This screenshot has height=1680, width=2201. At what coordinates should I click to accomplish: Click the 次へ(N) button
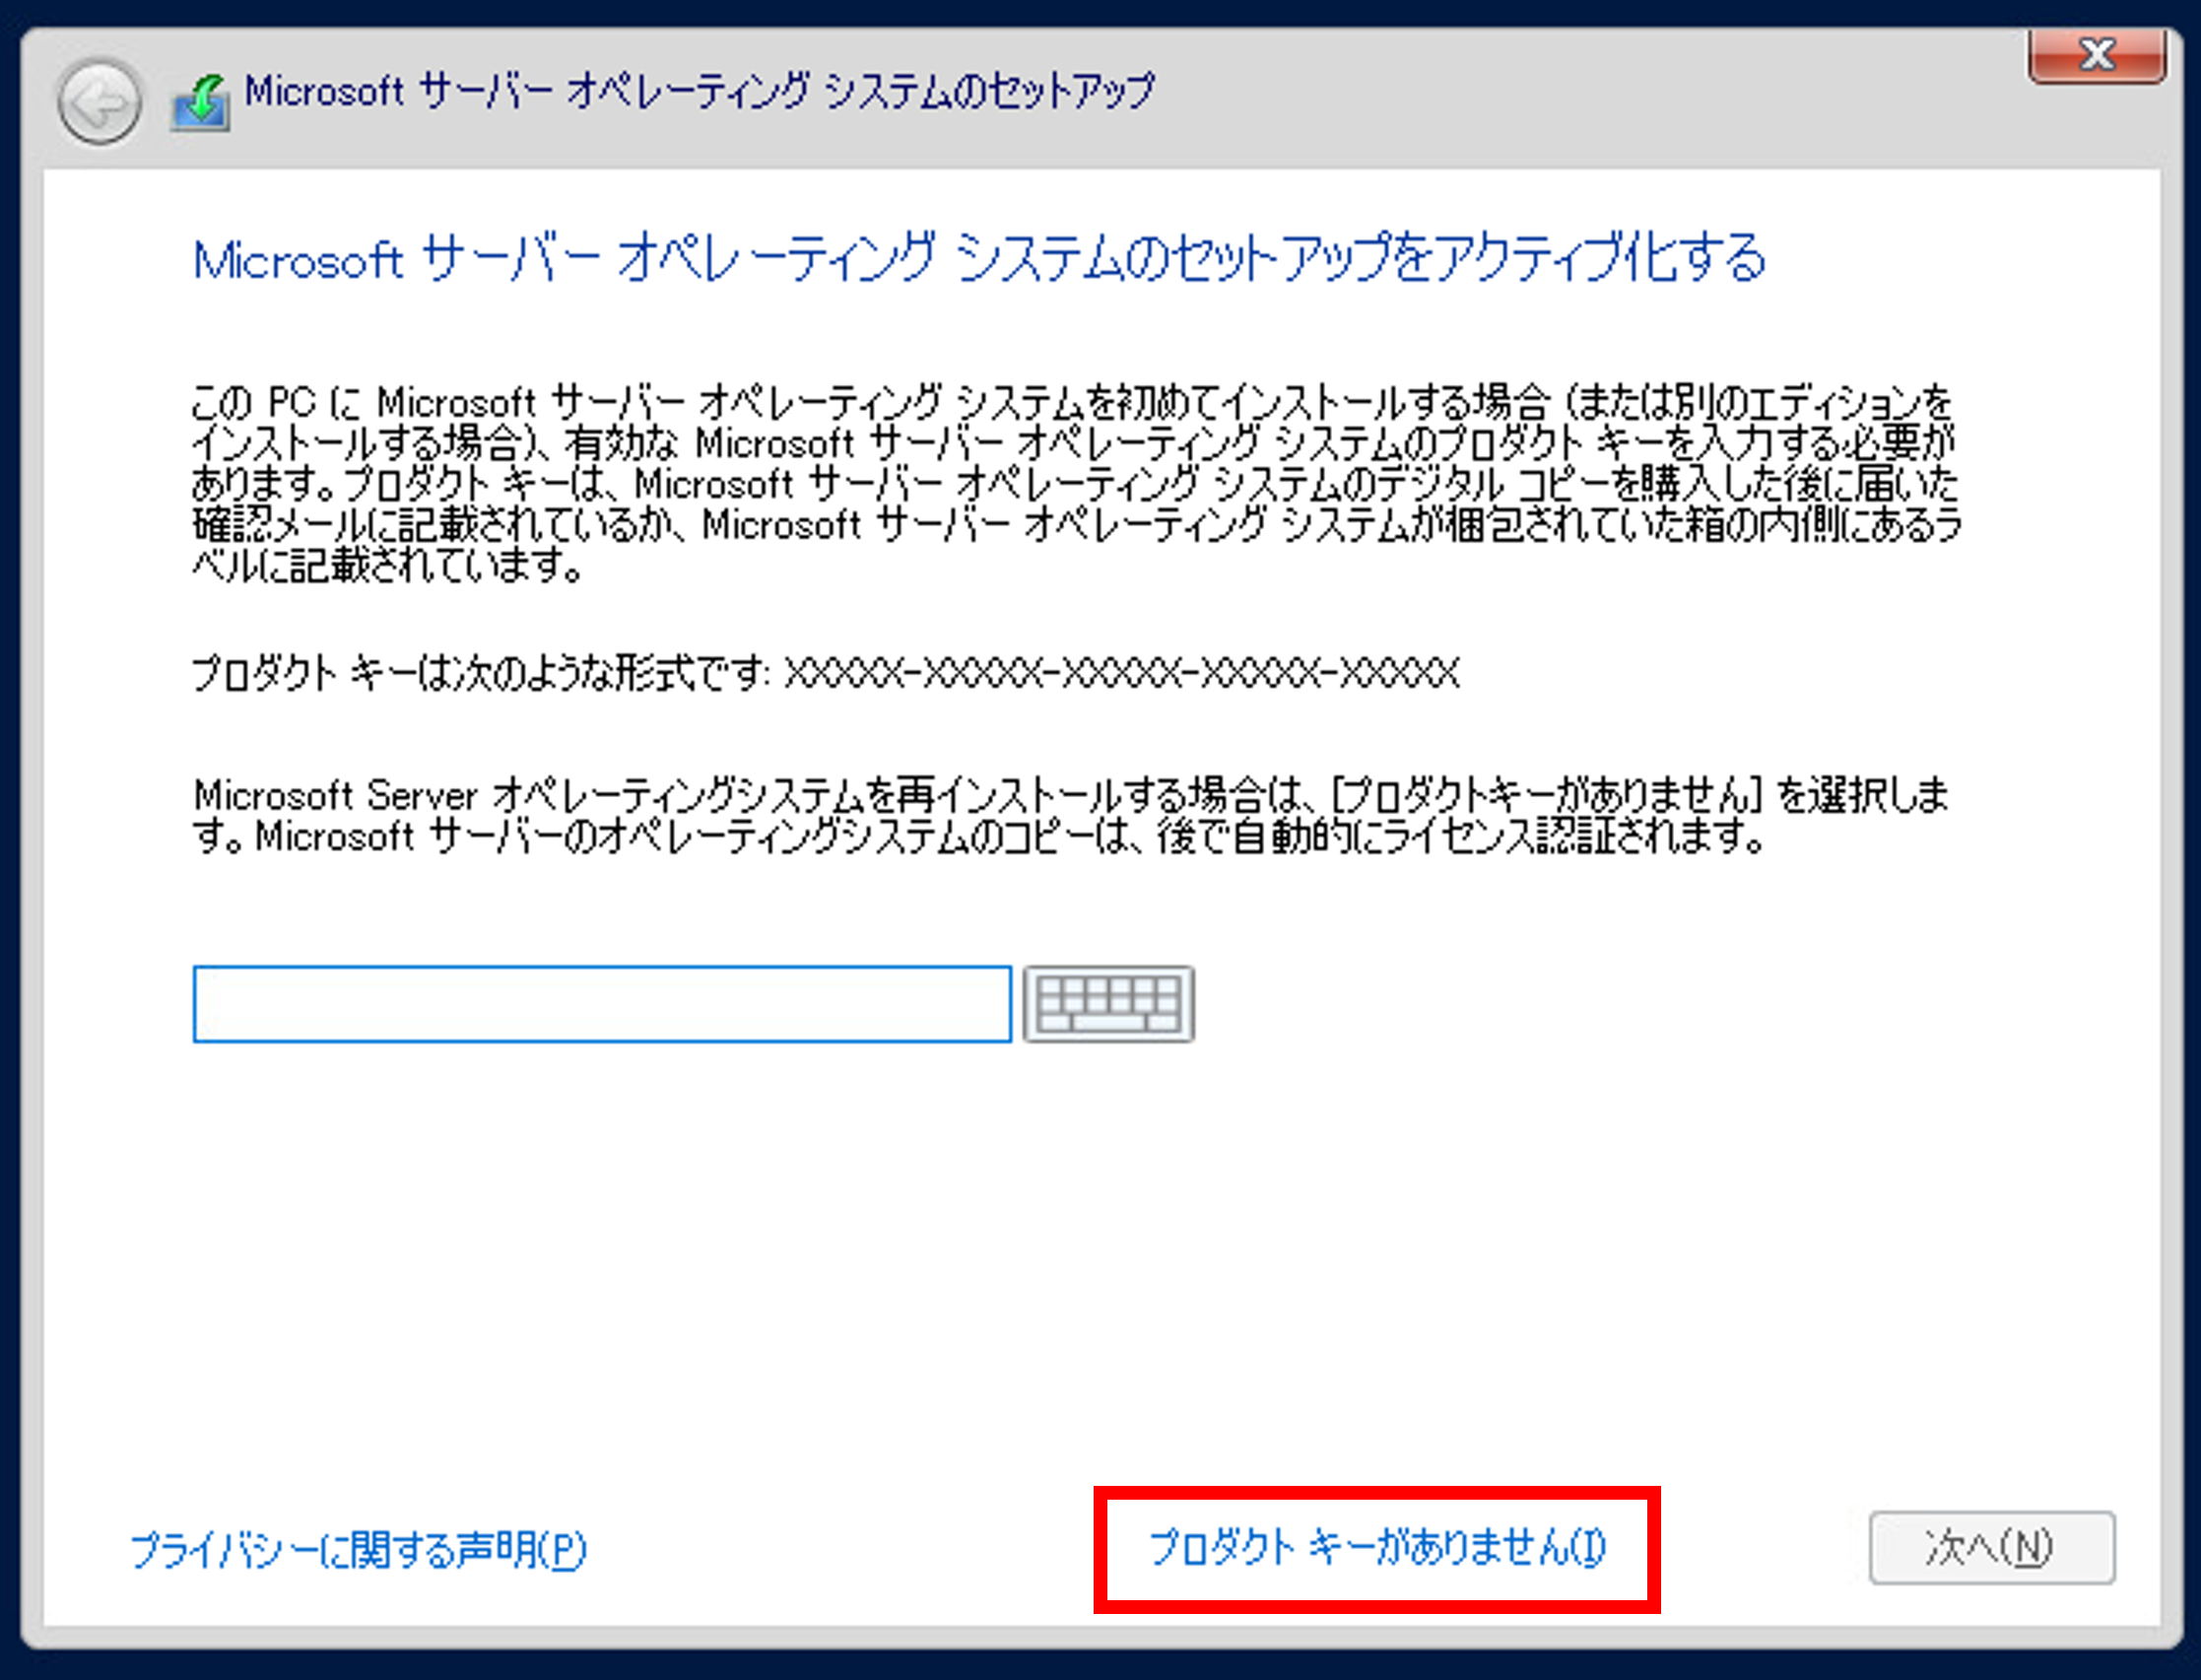click(x=1992, y=1548)
